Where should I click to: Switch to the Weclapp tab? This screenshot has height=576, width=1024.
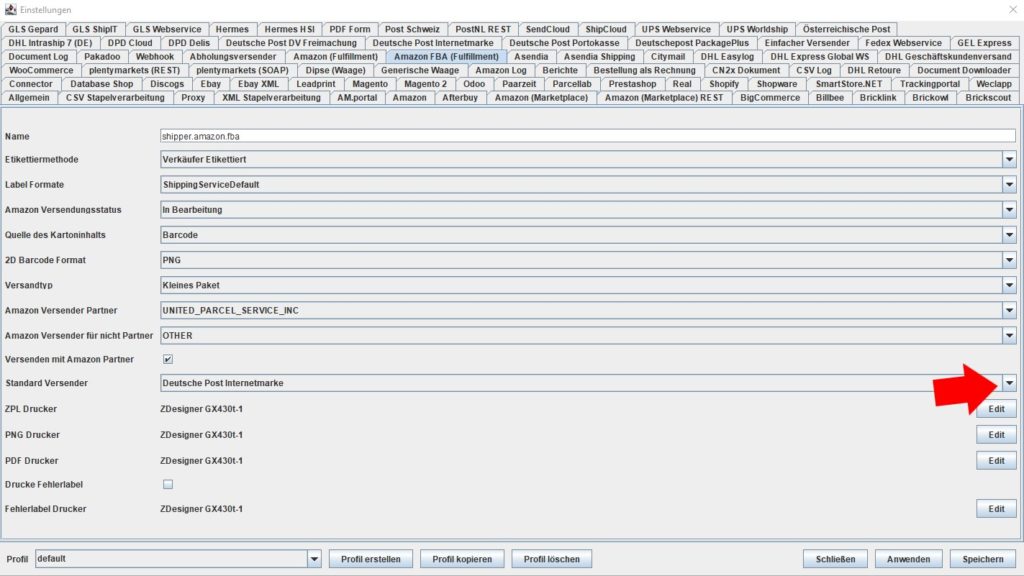[993, 84]
